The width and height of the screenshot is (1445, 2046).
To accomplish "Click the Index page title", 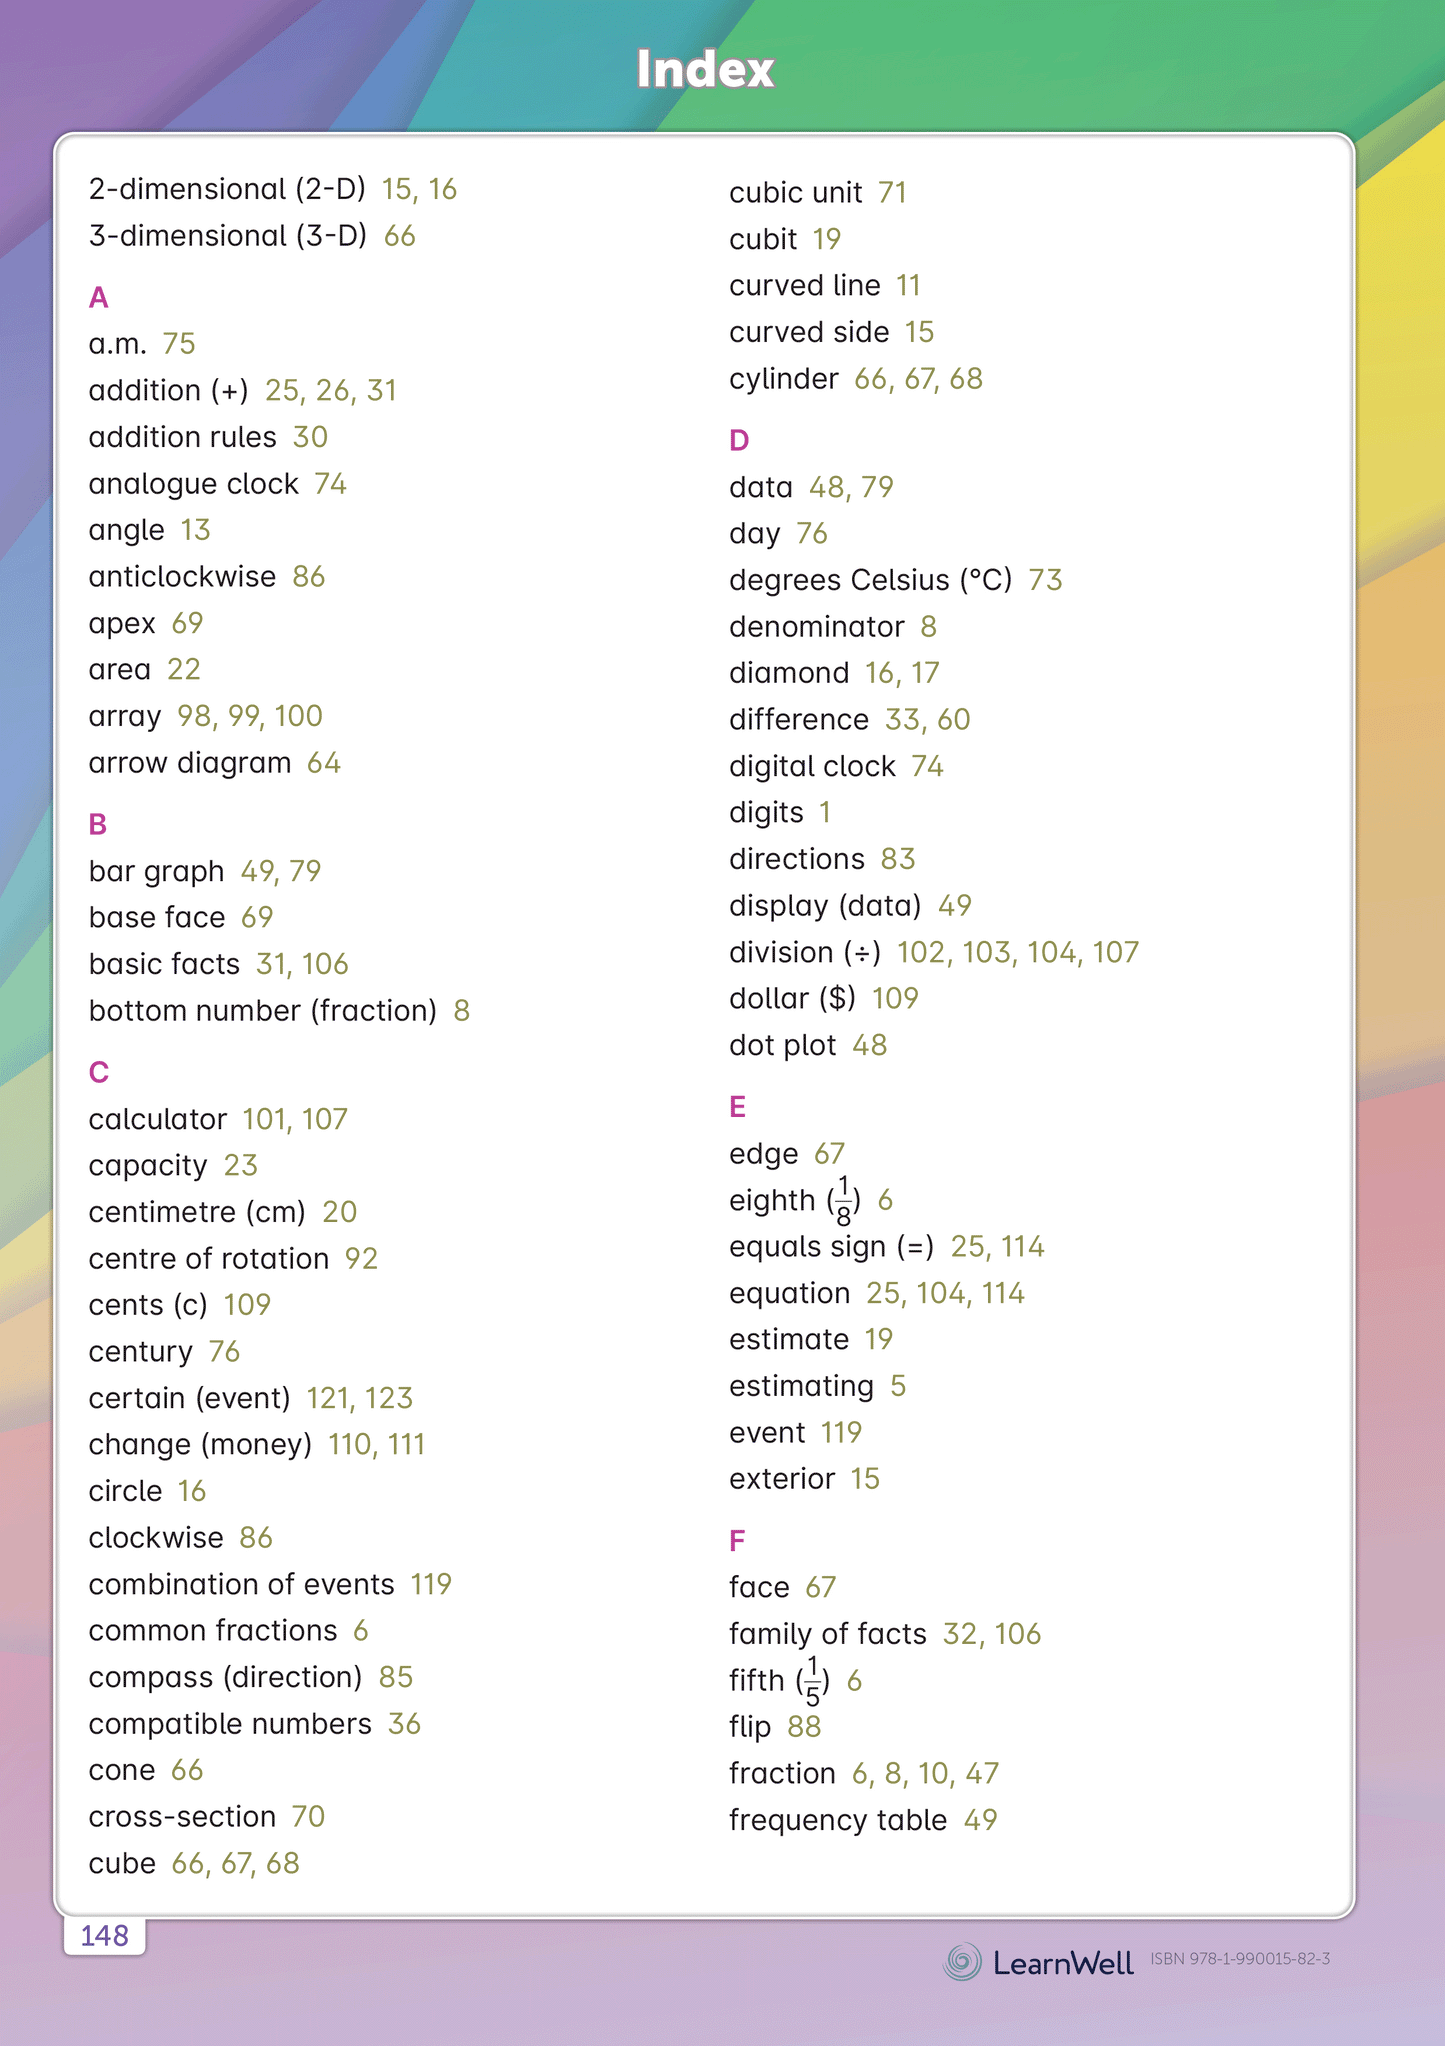I will (706, 69).
